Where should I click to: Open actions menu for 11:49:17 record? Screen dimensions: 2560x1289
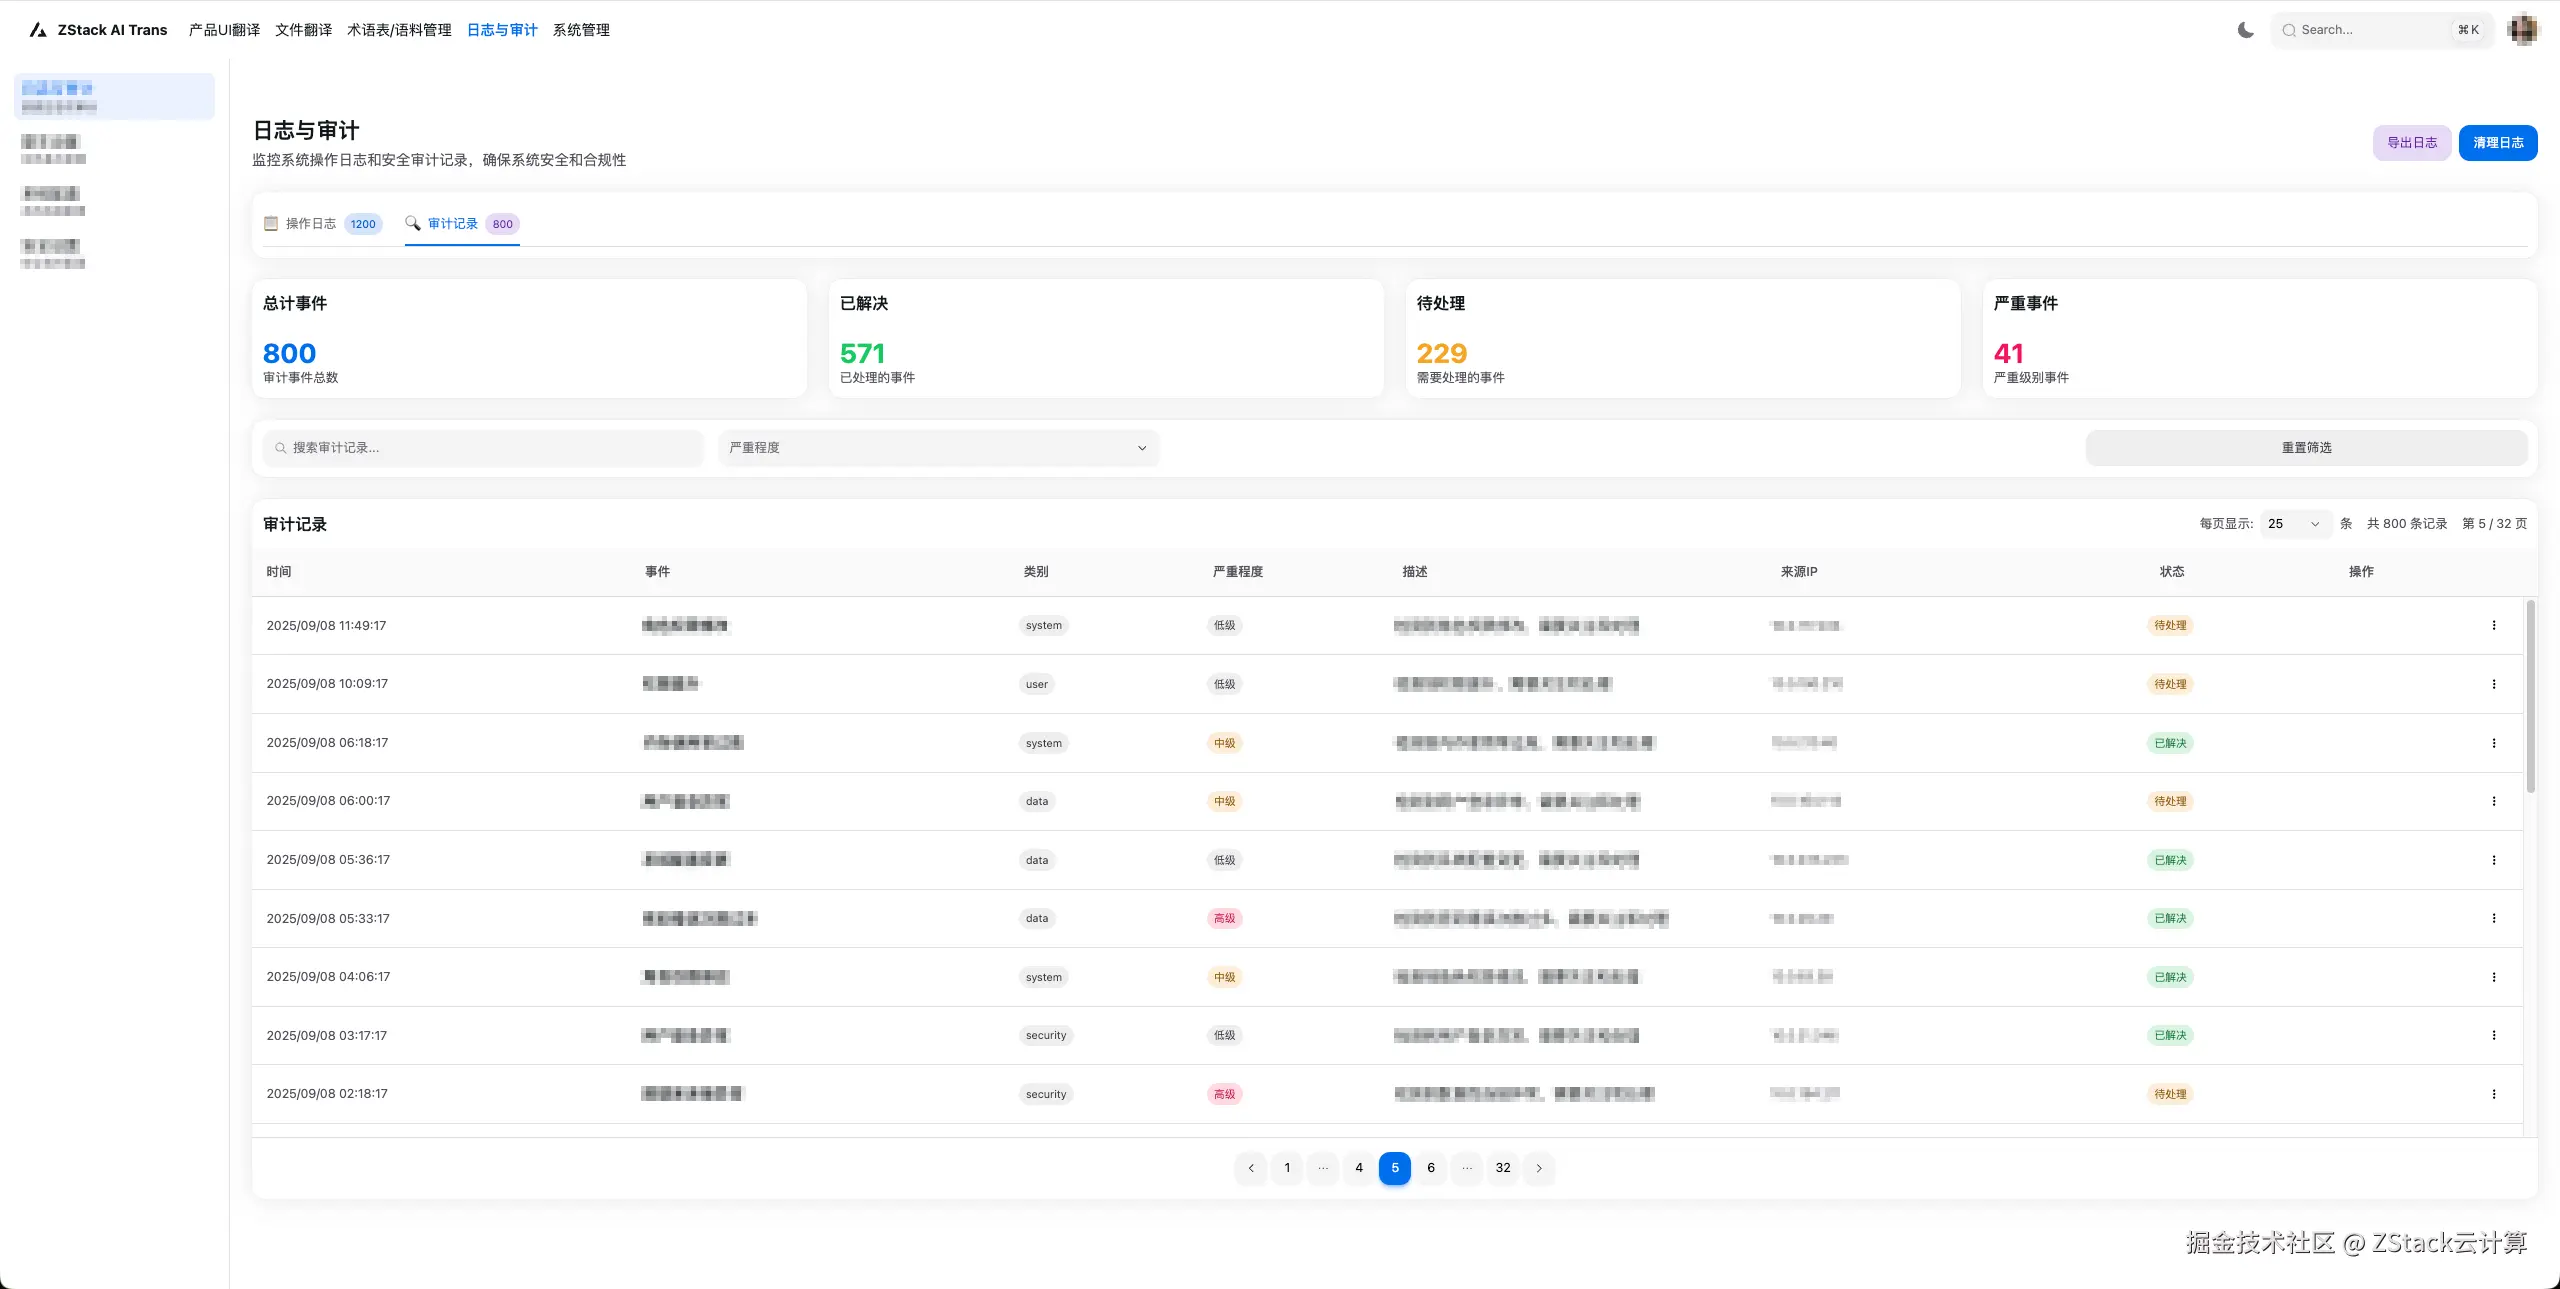pyautogui.click(x=2493, y=626)
